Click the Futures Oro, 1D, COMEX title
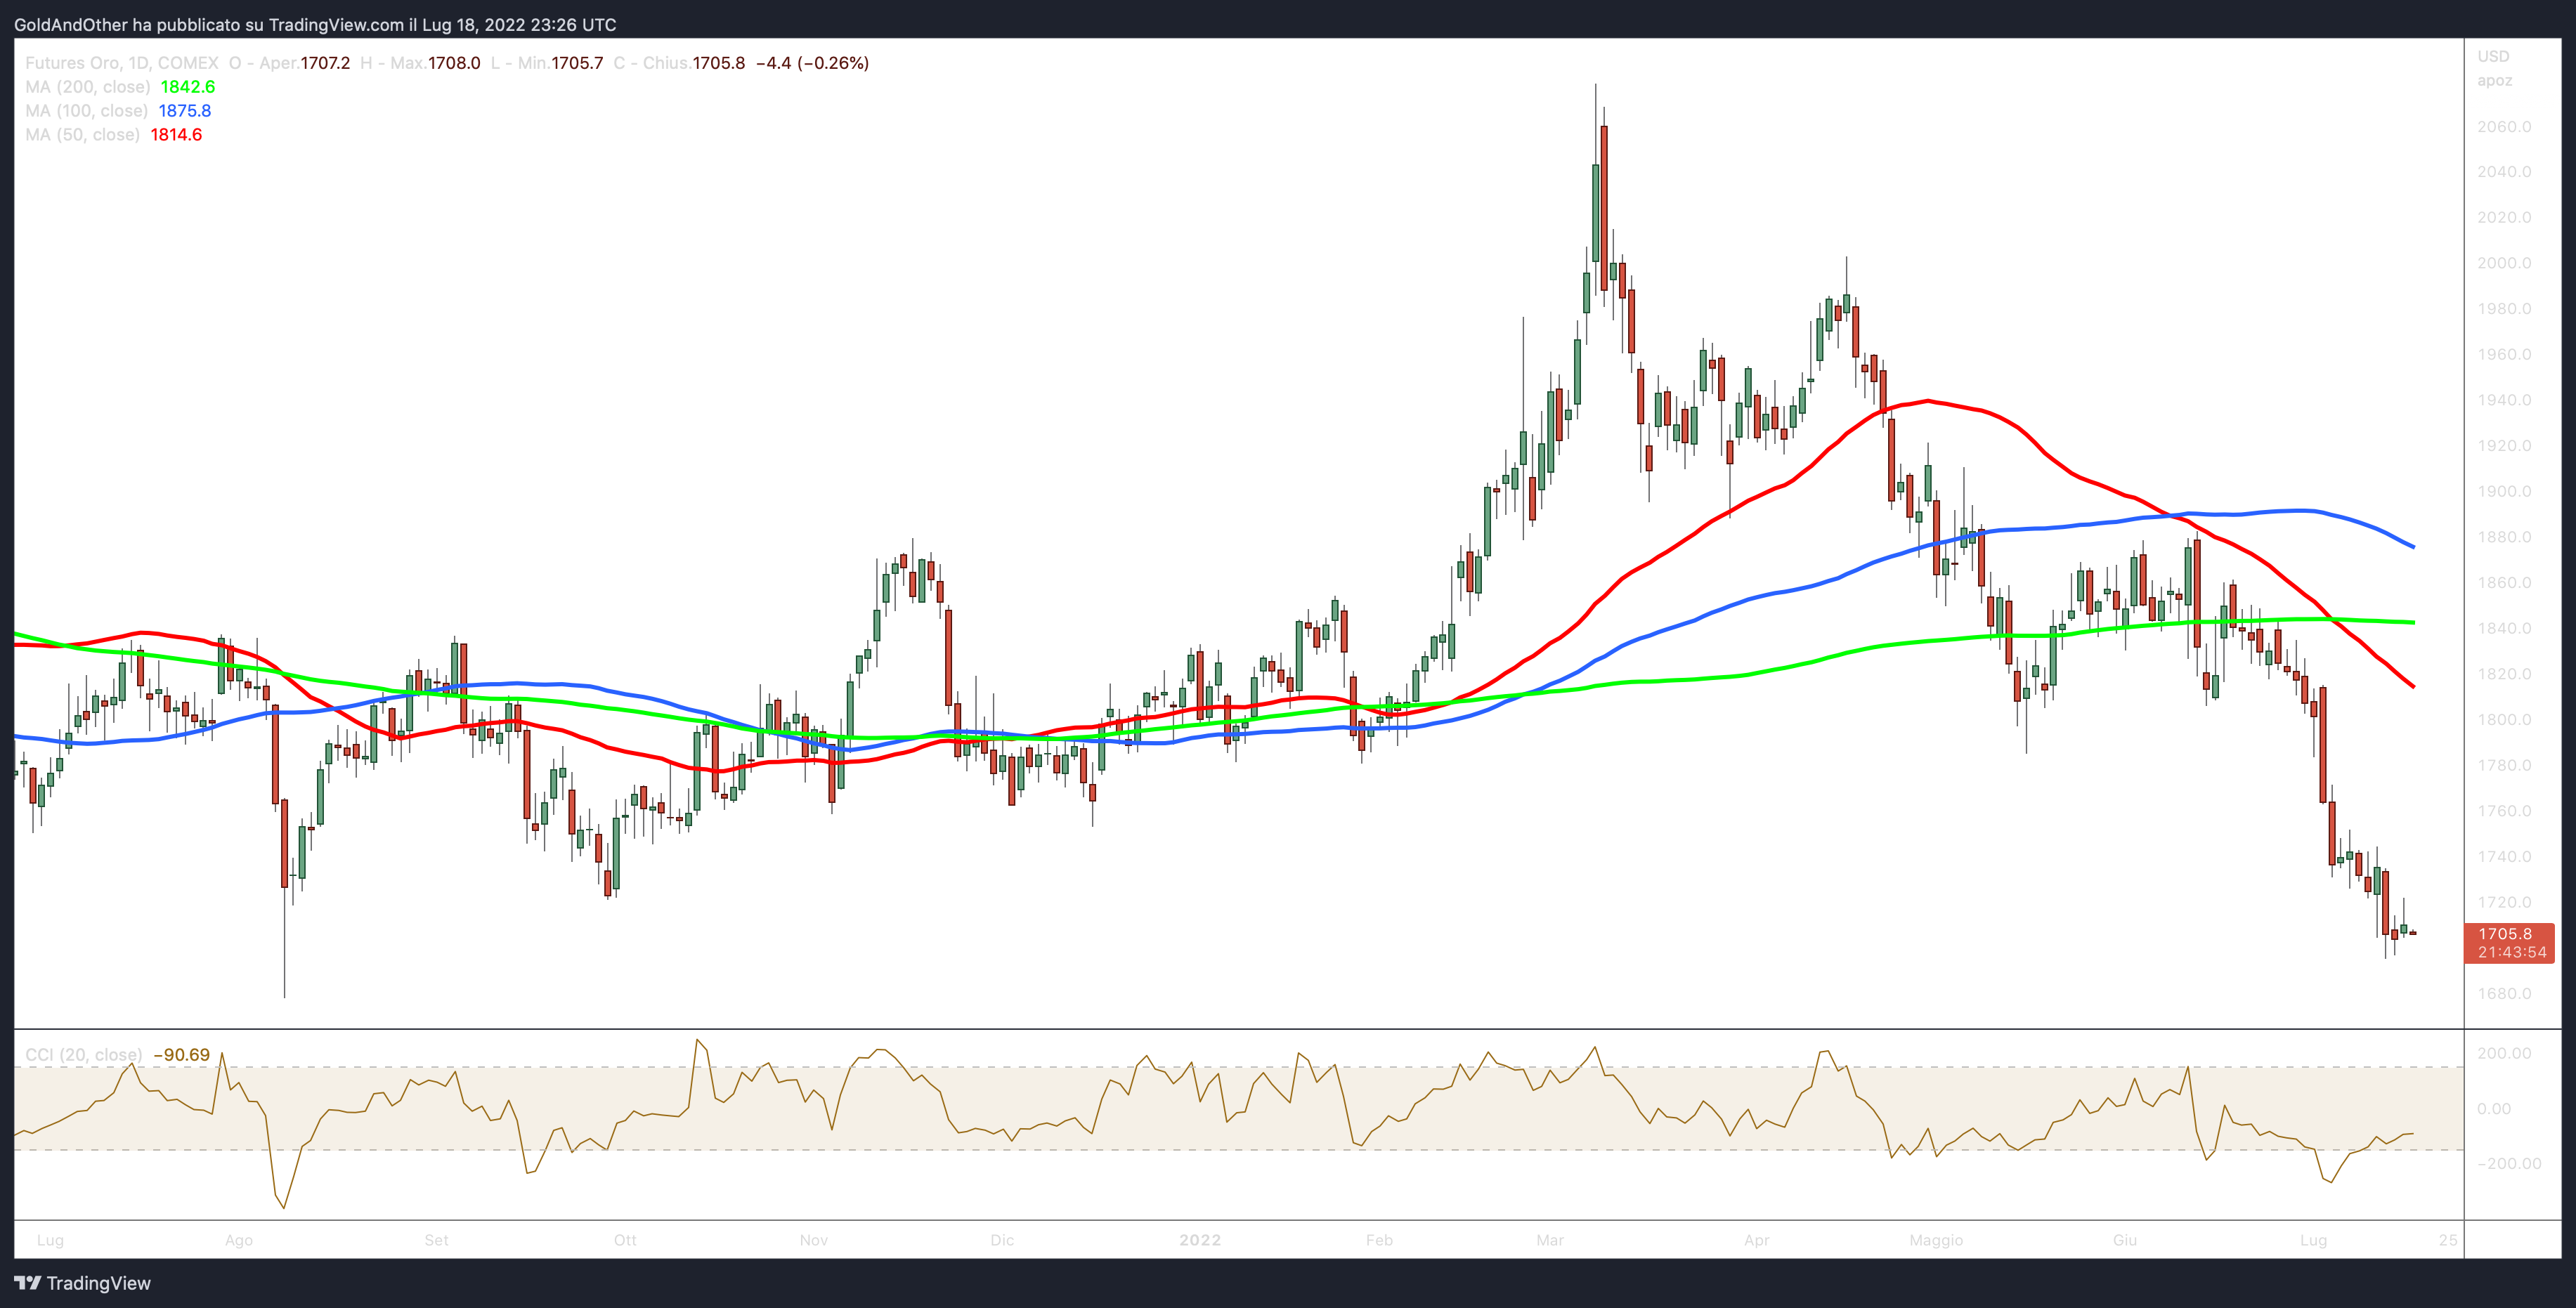 point(121,63)
